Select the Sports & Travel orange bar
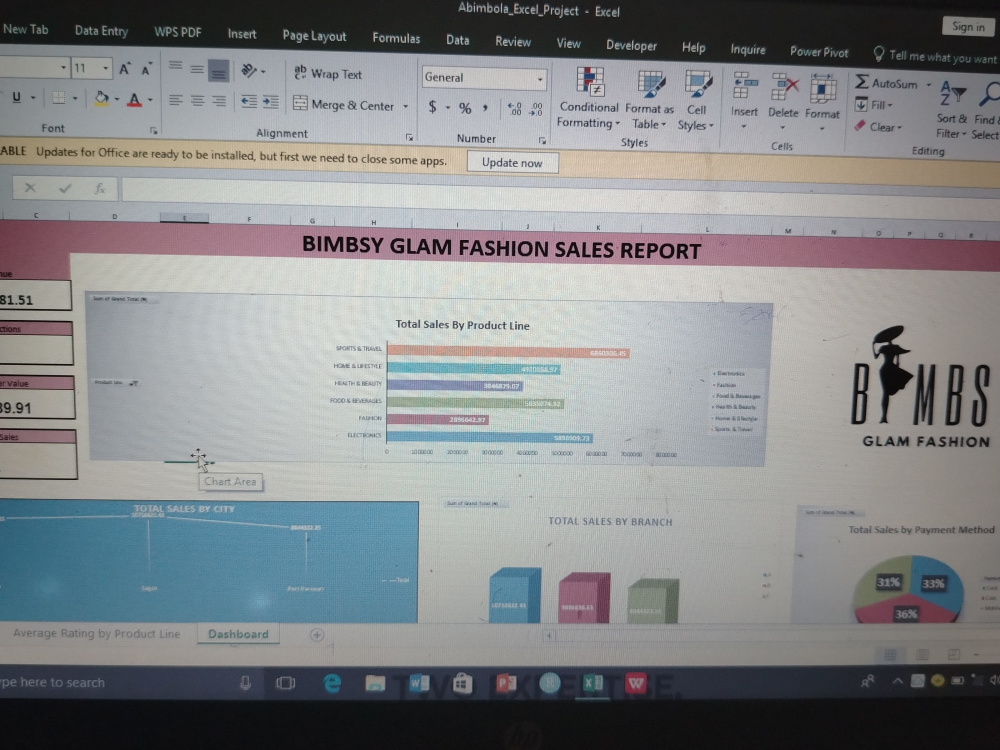 [x=508, y=352]
